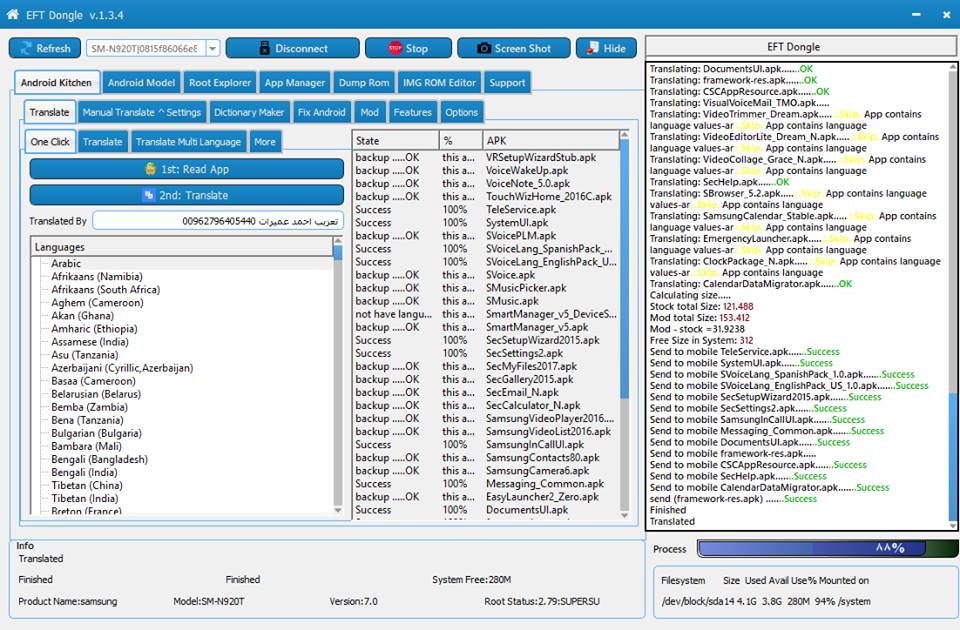Click the 2nd: Translate button
Screen dimensions: 960x630
coord(187,195)
